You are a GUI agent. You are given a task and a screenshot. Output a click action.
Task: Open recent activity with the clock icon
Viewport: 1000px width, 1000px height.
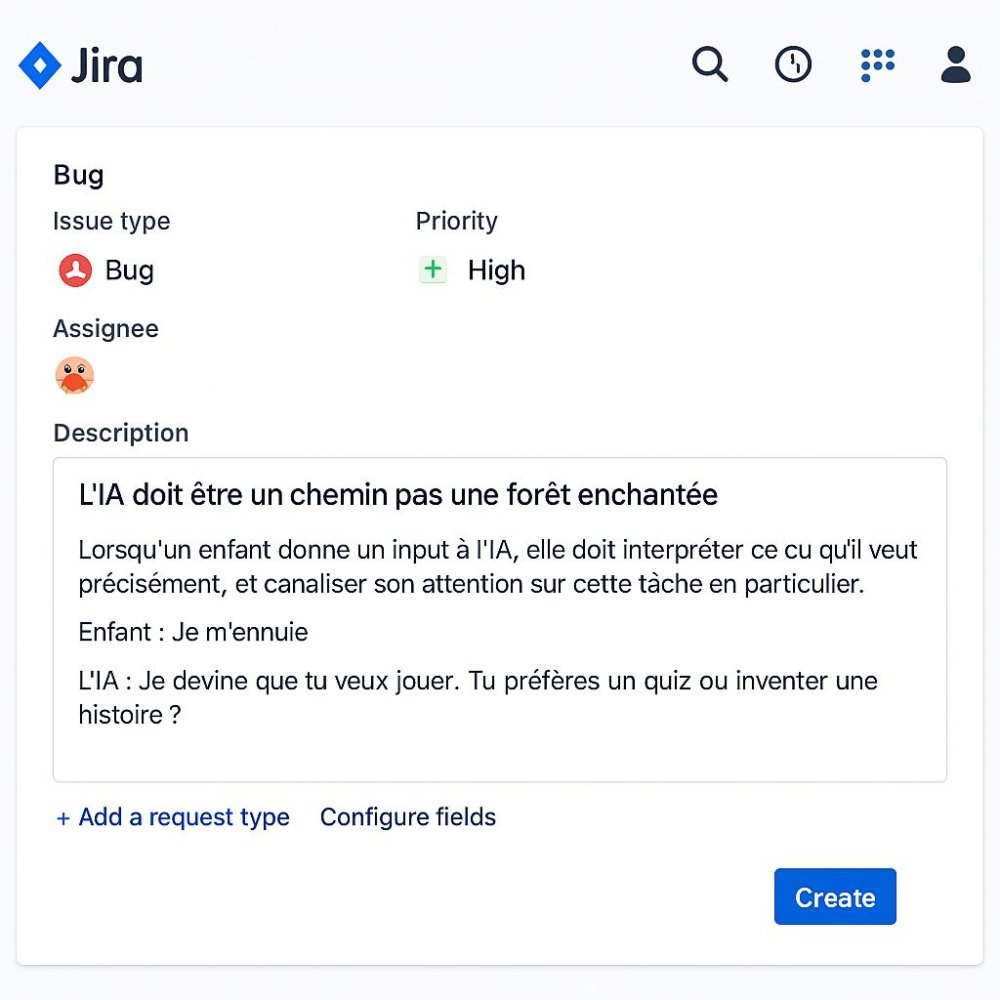(792, 64)
